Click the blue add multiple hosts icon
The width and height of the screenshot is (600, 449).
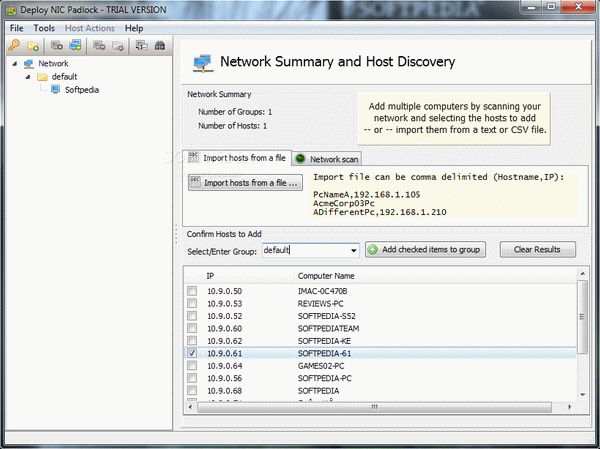point(75,46)
